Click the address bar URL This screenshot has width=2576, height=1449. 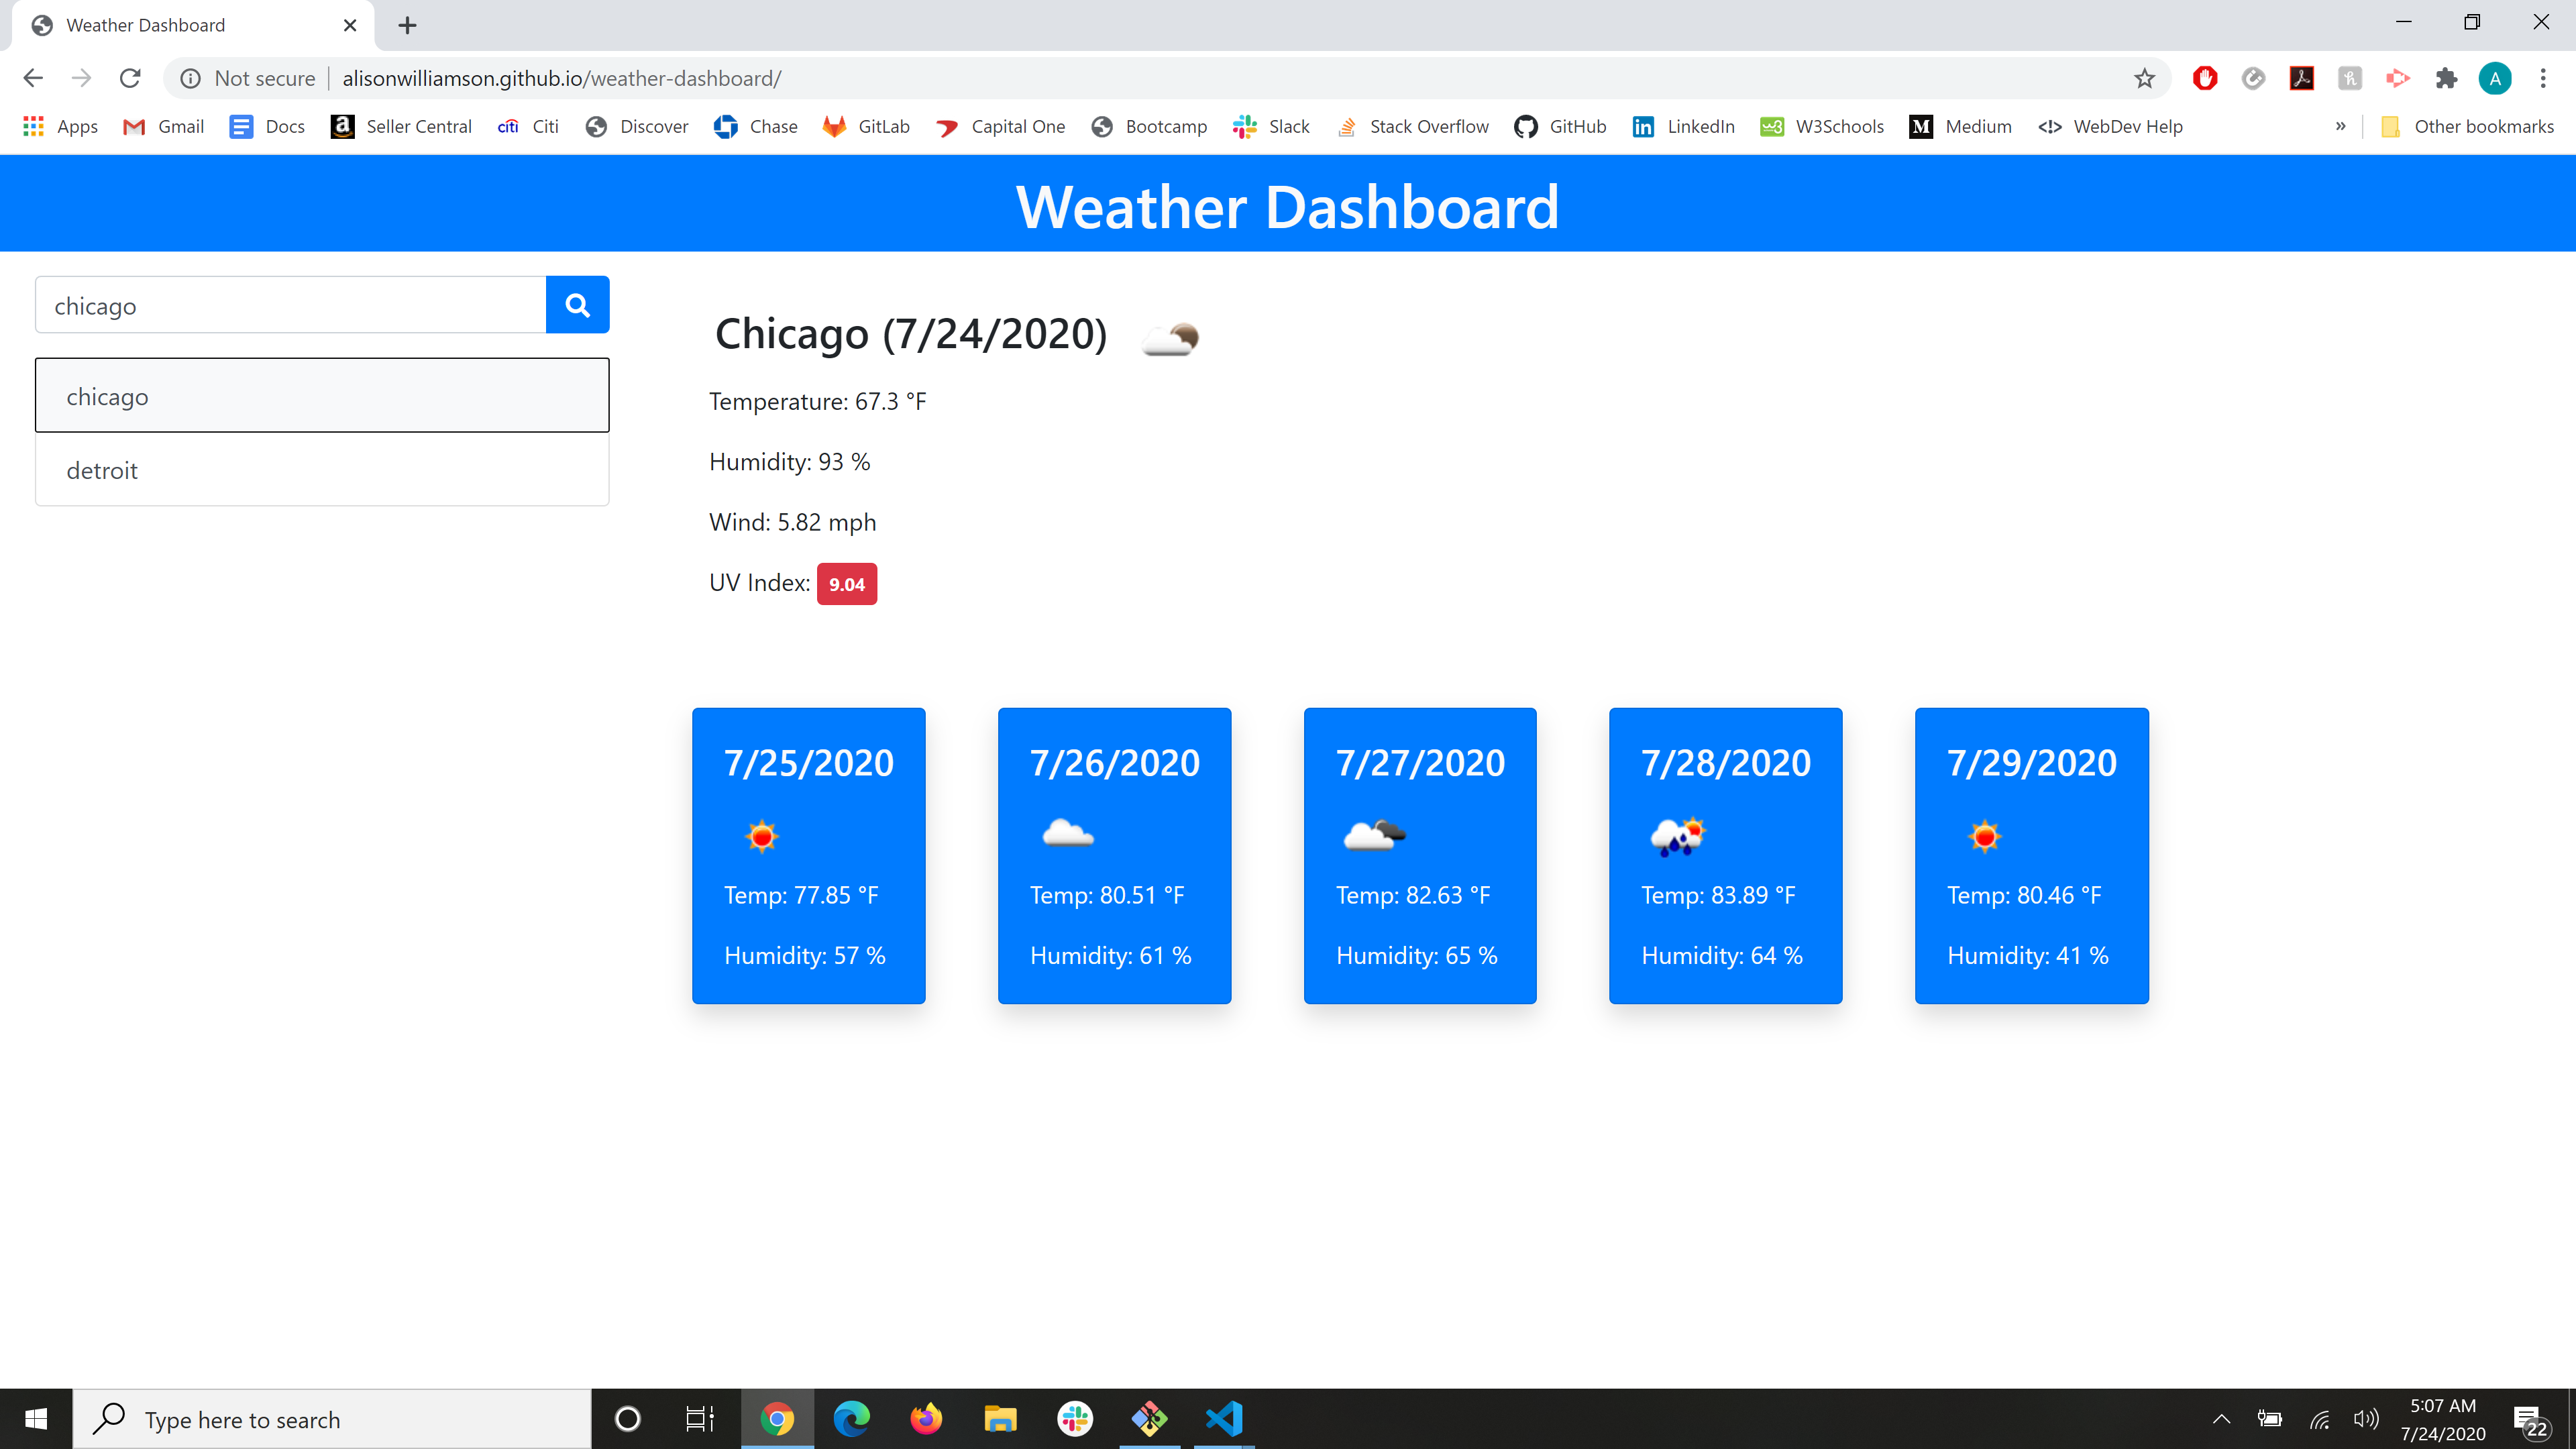(x=562, y=78)
